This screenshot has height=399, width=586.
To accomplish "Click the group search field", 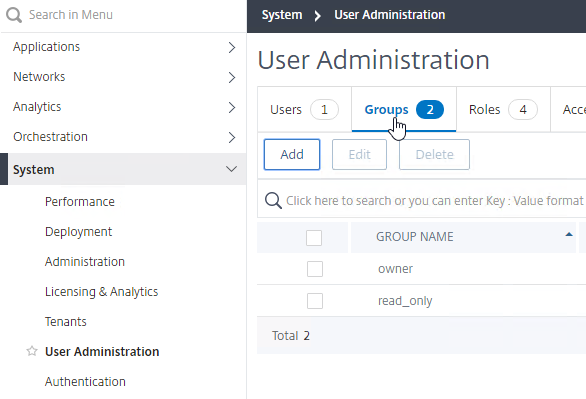I will pyautogui.click(x=422, y=201).
